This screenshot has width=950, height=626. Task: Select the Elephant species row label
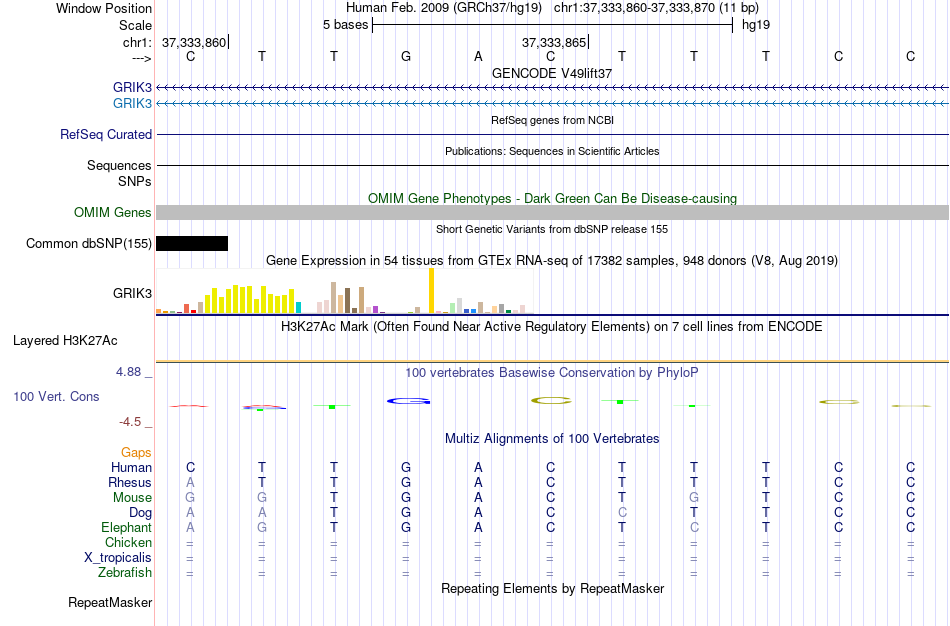[127, 527]
